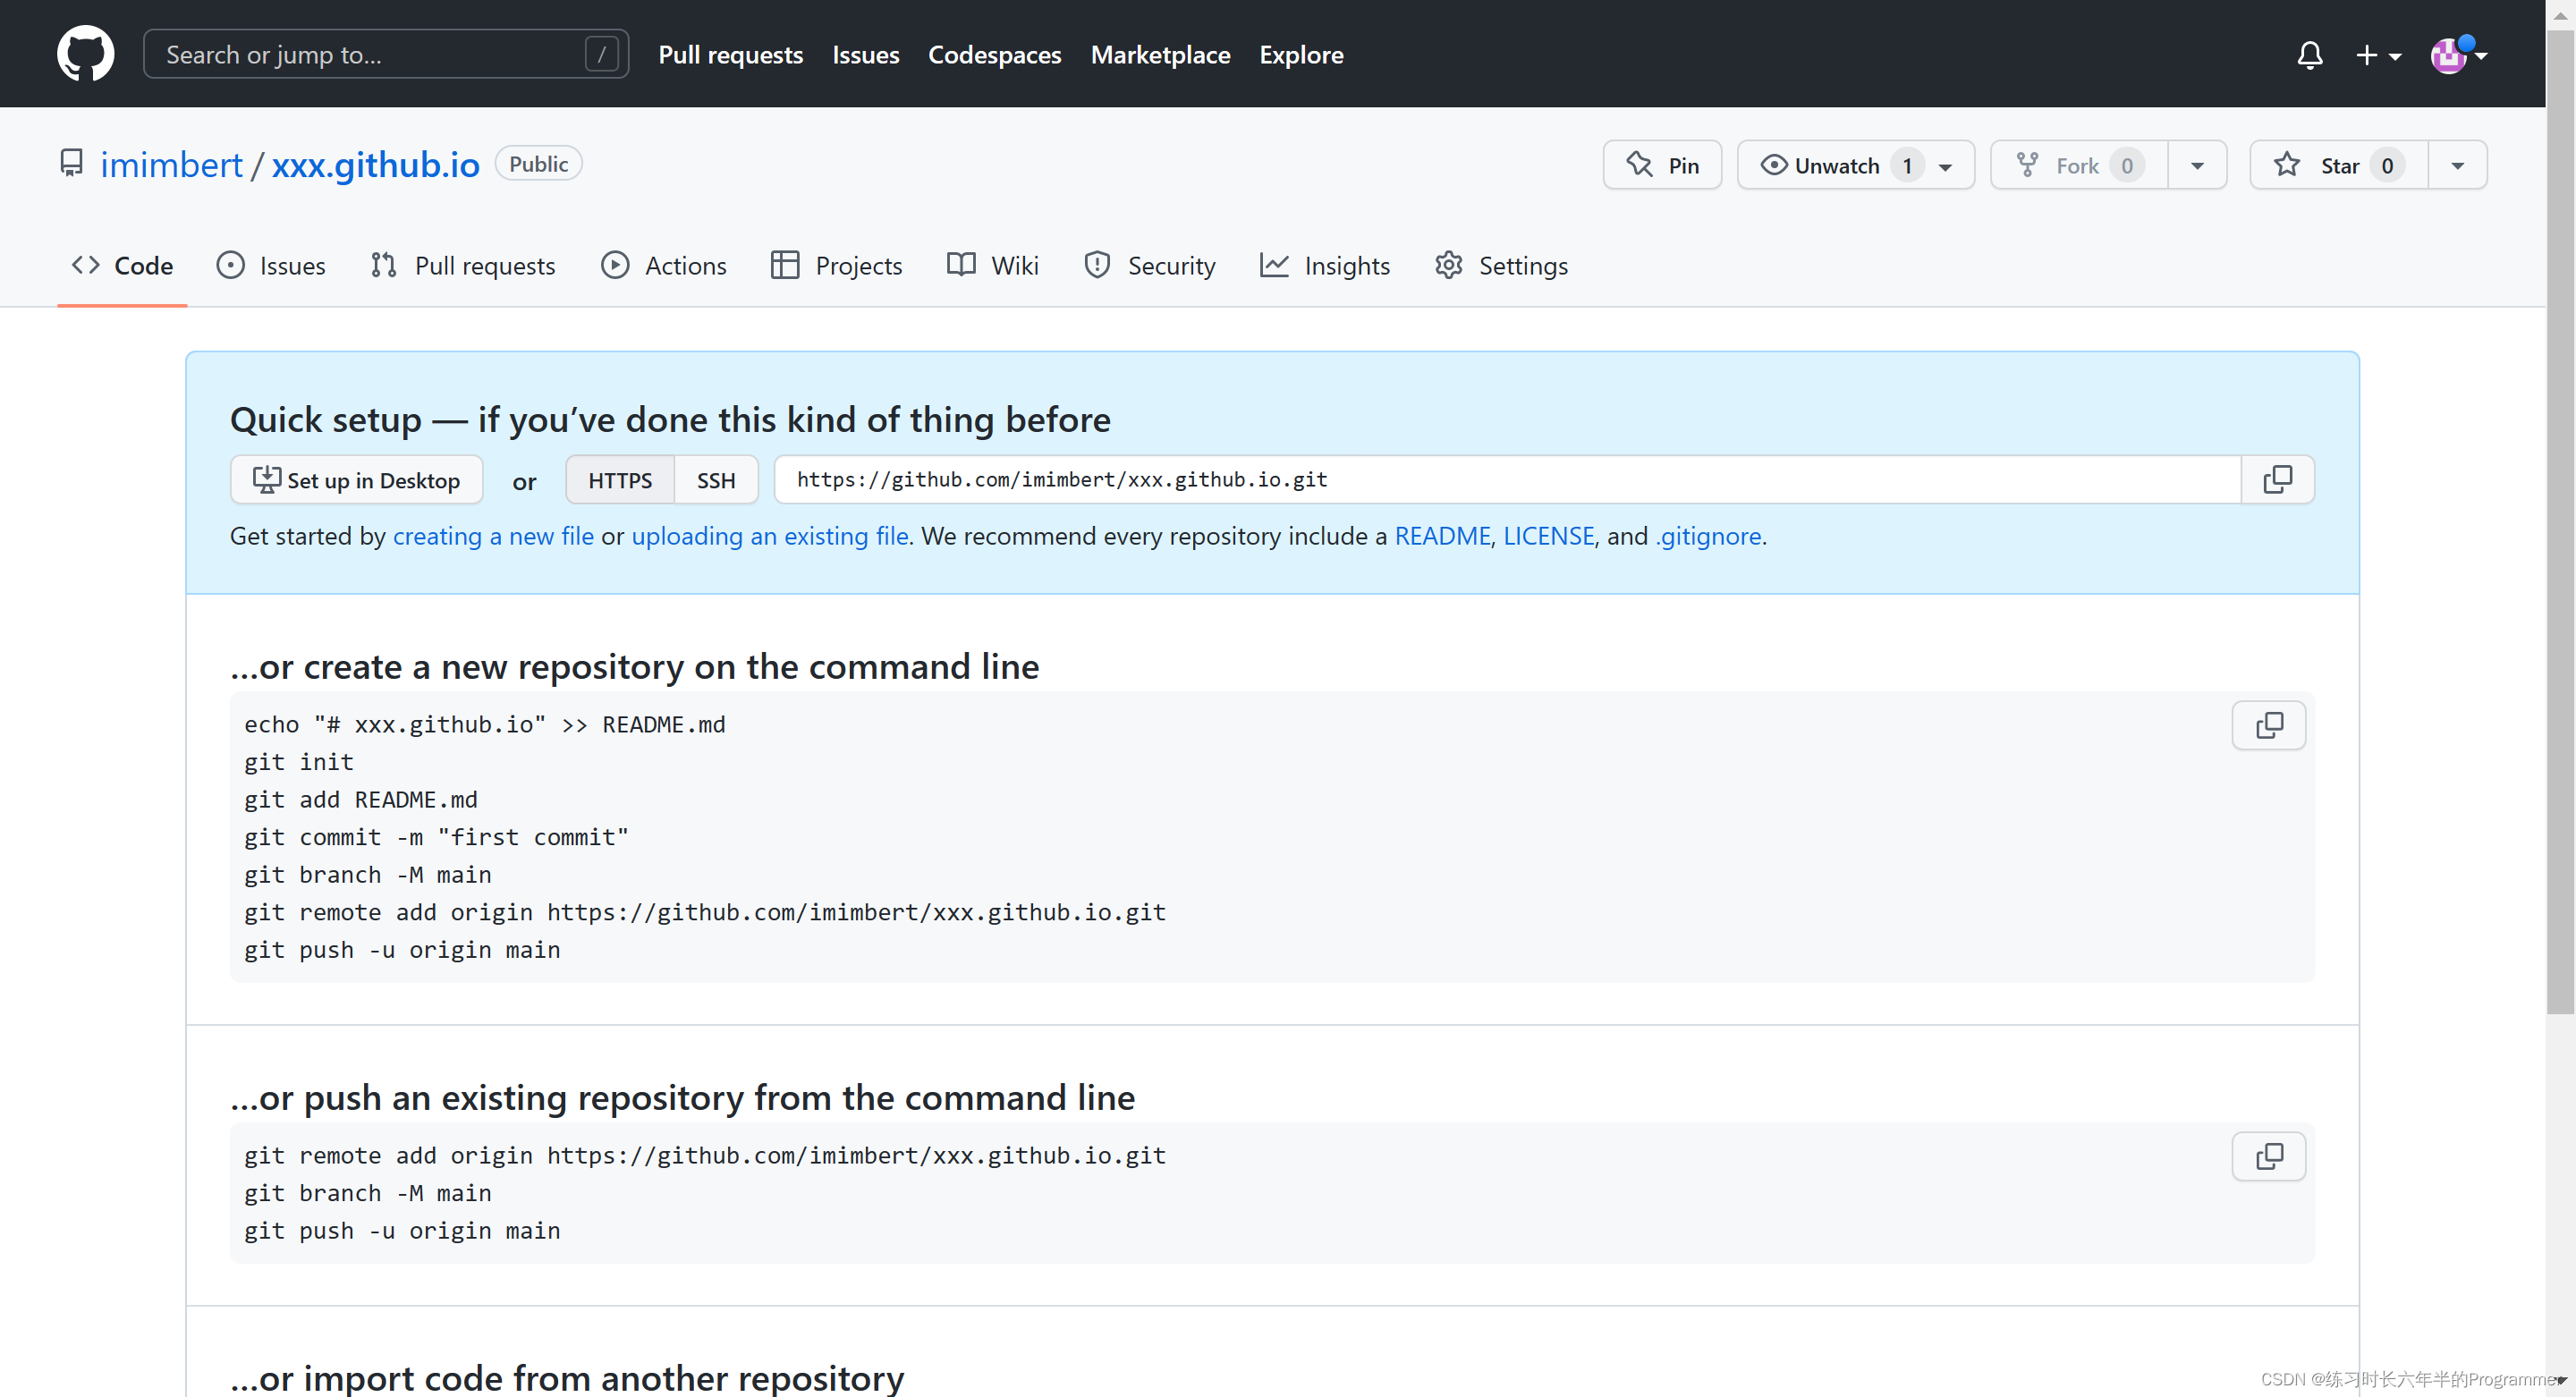2576x1397 pixels.
Task: Copy the push existing repository commands
Action: tap(2268, 1157)
